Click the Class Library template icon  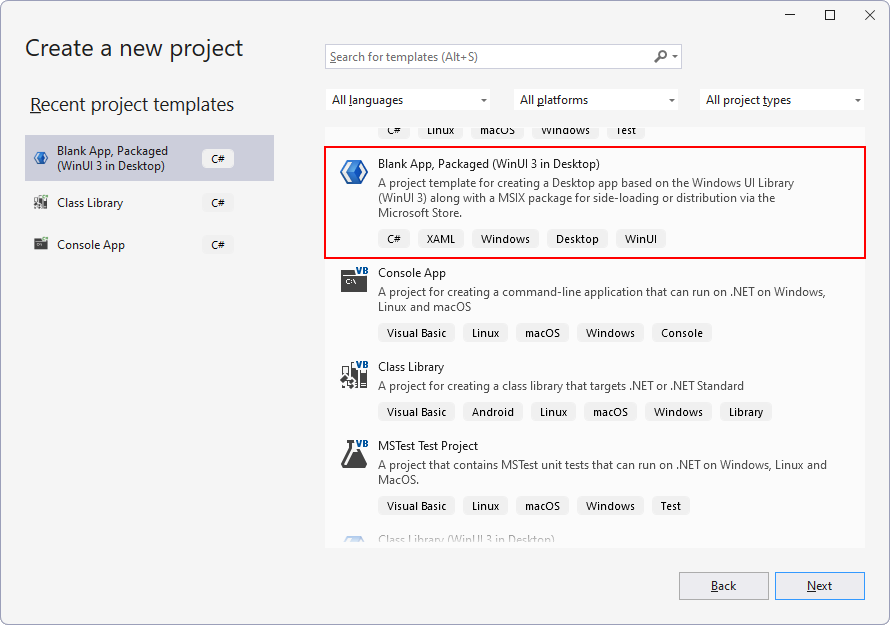[x=353, y=373]
